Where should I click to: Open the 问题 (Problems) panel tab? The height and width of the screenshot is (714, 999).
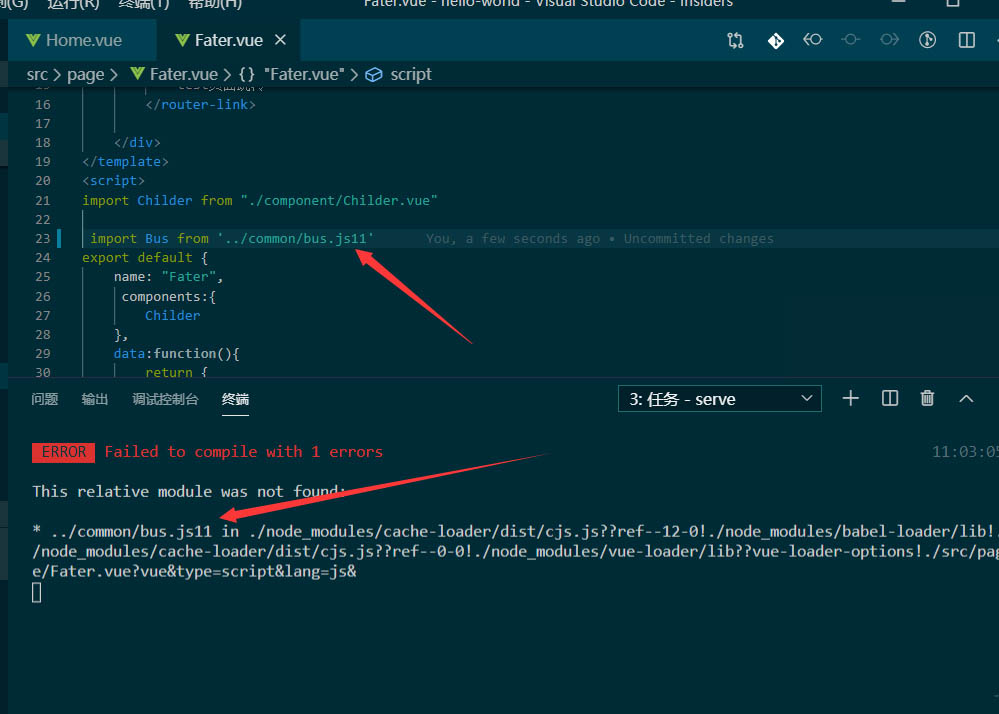[x=45, y=399]
